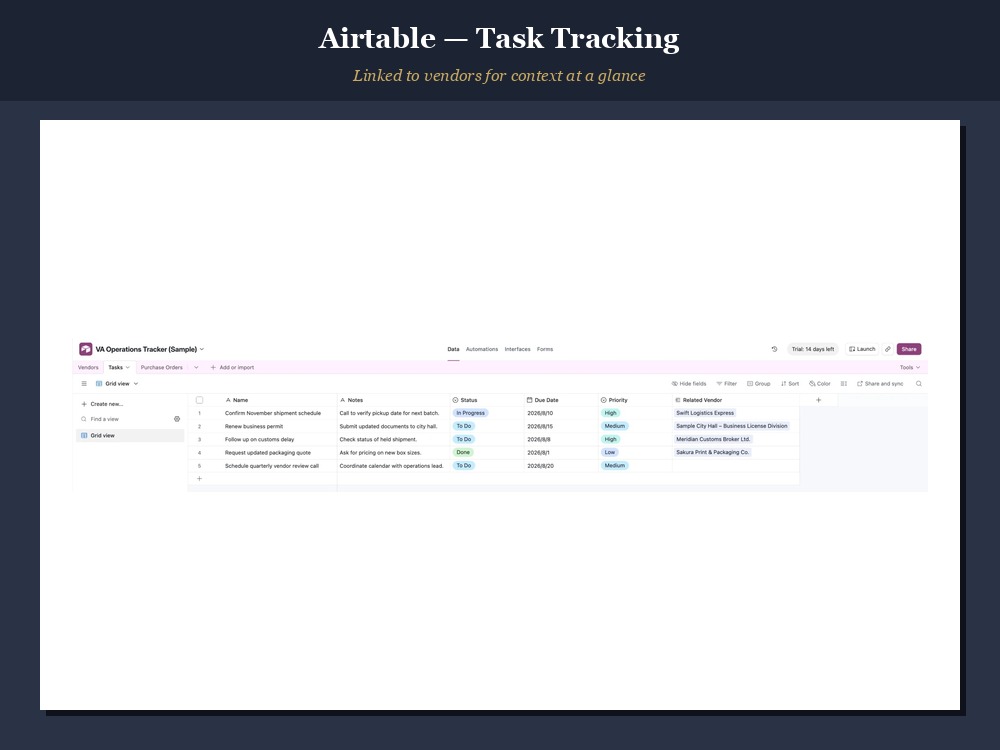1000x750 pixels.
Task: Expand the base name dropdown chevron
Action: [x=202, y=349]
